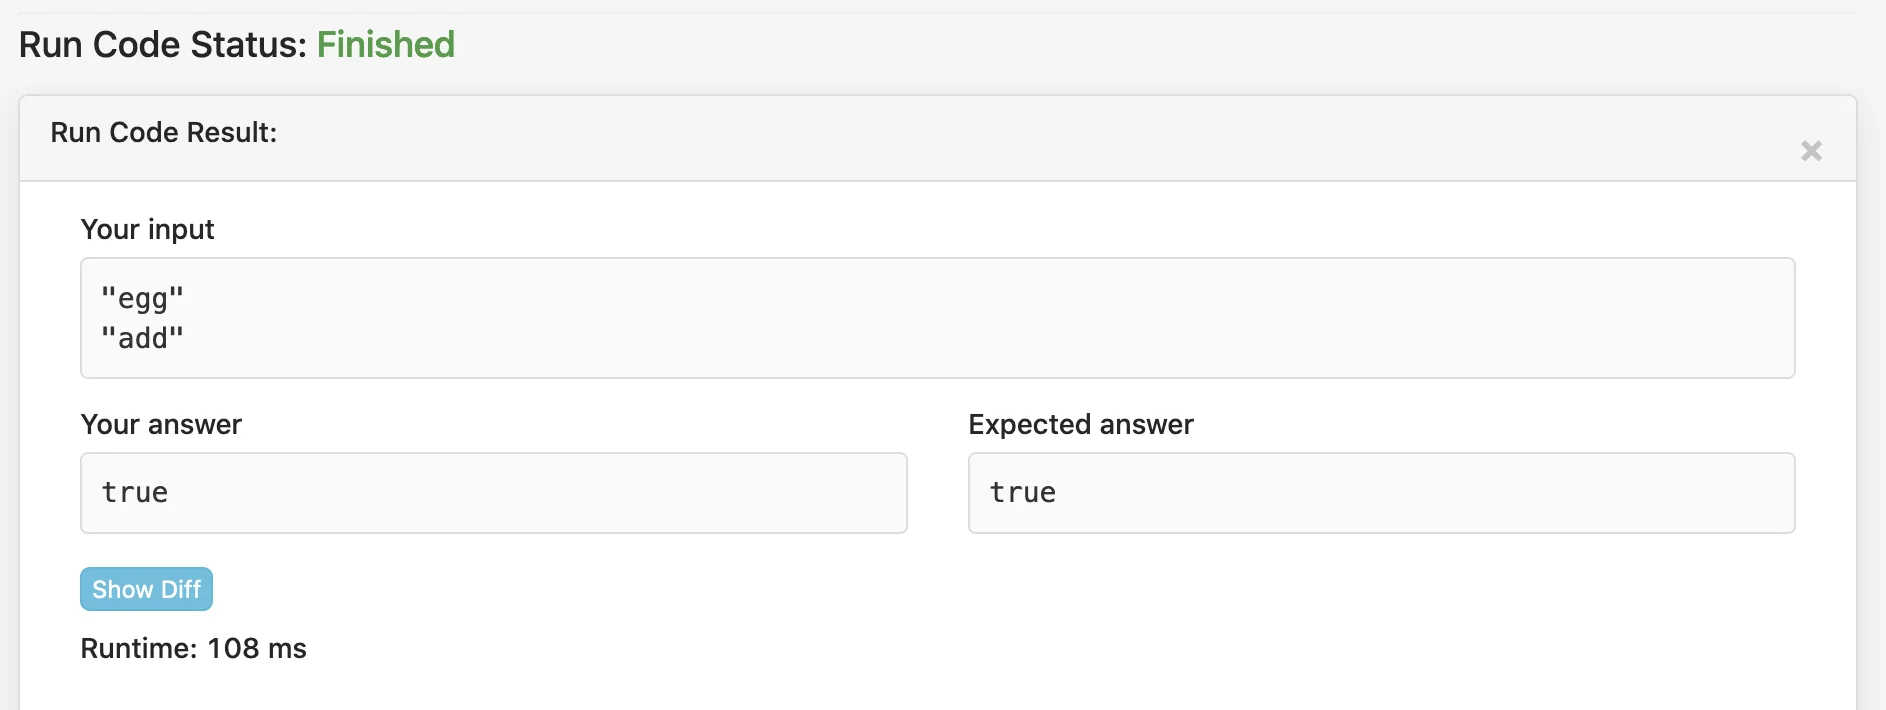This screenshot has height=710, width=1886.
Task: Click the Run Code Result header title
Action: click(164, 132)
